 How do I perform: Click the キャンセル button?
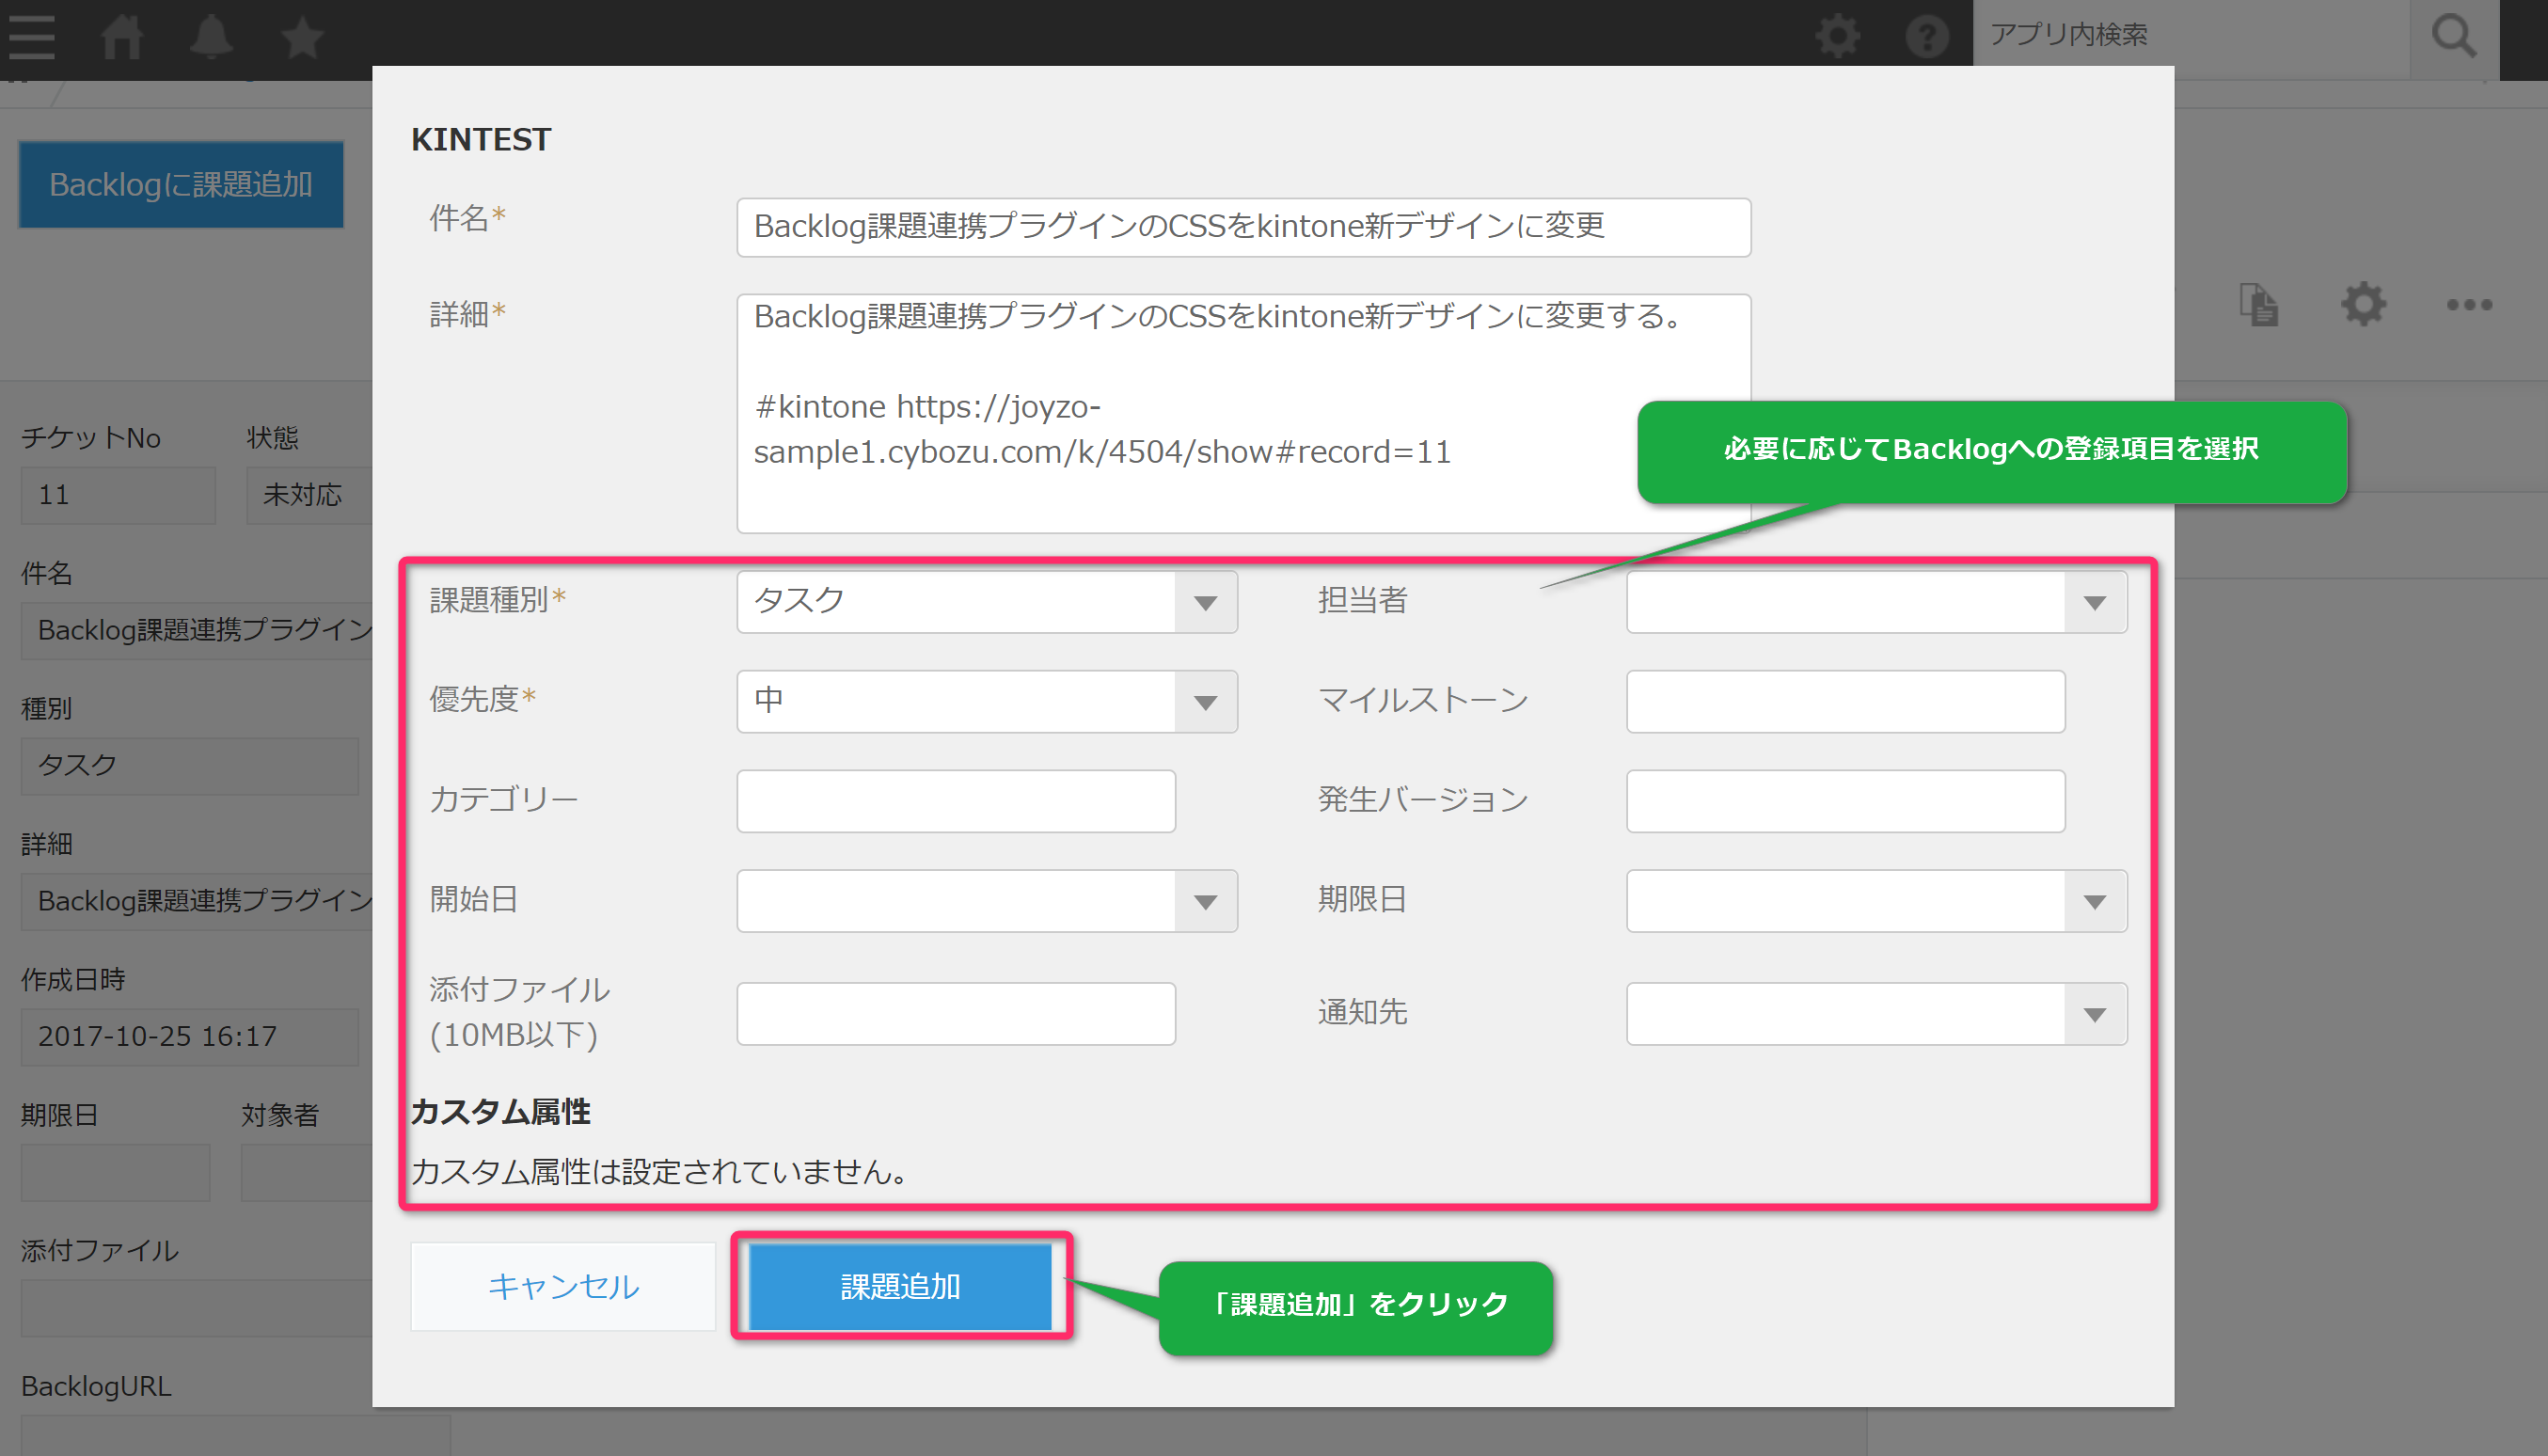click(x=563, y=1286)
